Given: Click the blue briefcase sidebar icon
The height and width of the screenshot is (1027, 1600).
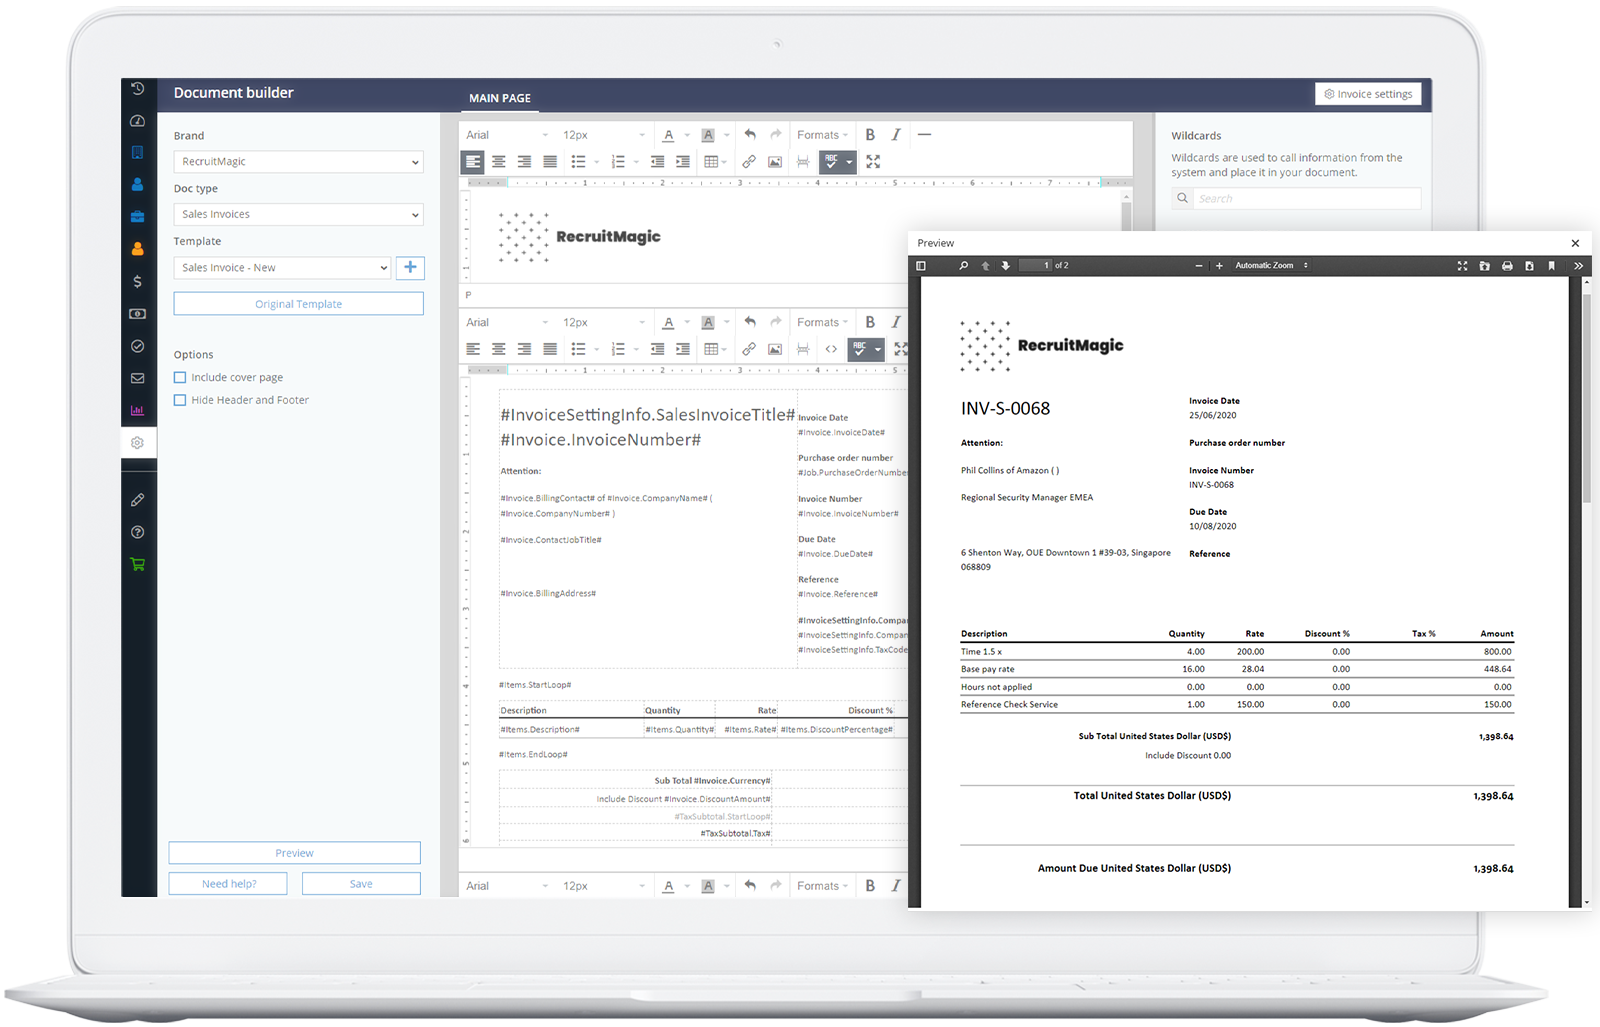Looking at the screenshot, I should point(138,217).
